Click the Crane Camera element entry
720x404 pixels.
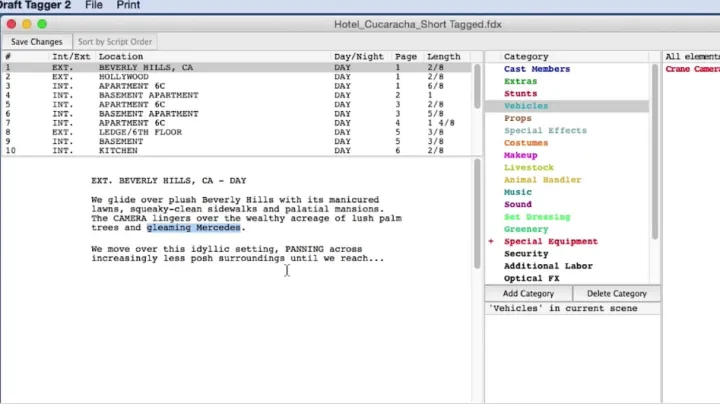(x=692, y=69)
